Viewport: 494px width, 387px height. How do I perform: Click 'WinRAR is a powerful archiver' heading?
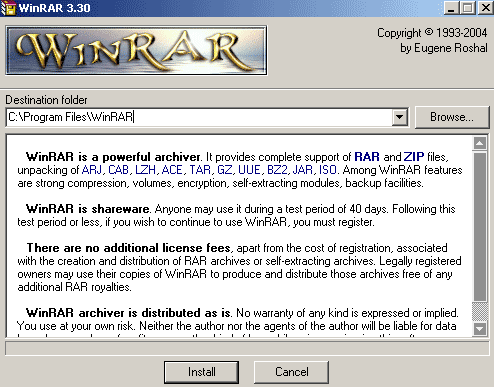(x=113, y=157)
